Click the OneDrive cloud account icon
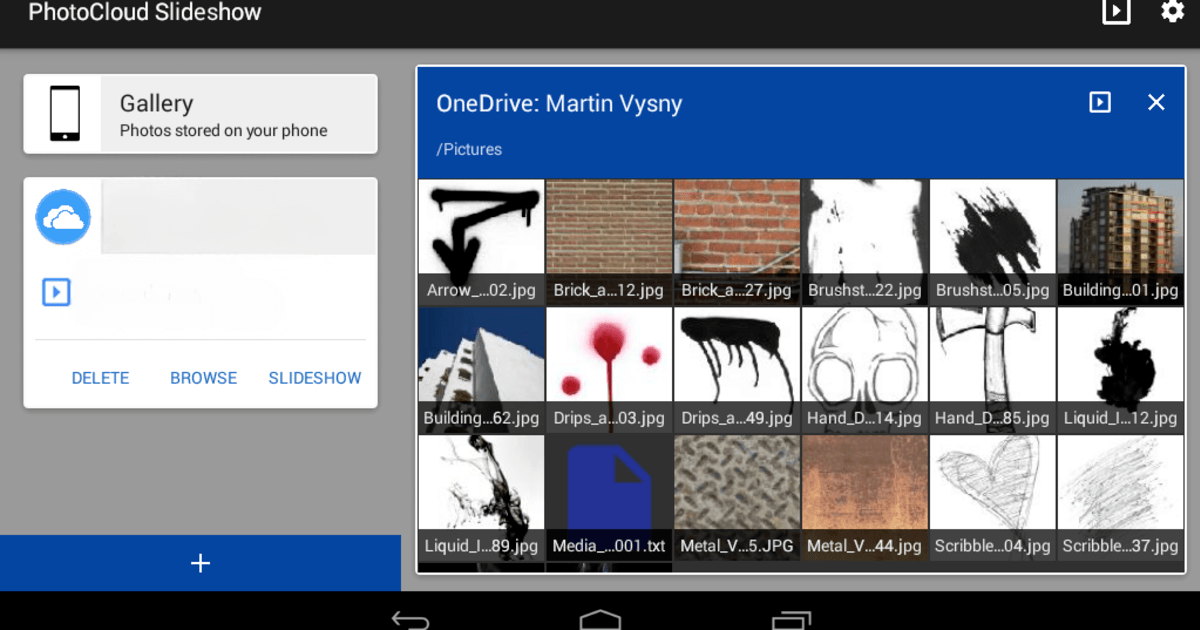 click(x=63, y=217)
